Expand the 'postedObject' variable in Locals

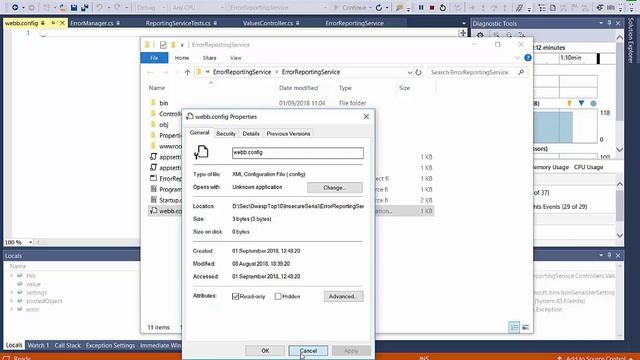[x=11, y=301]
